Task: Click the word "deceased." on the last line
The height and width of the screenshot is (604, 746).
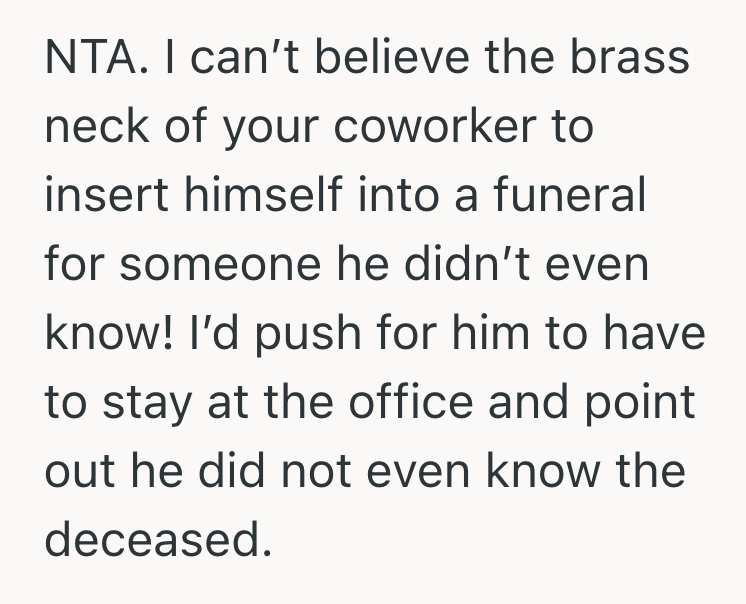Action: 158,539
